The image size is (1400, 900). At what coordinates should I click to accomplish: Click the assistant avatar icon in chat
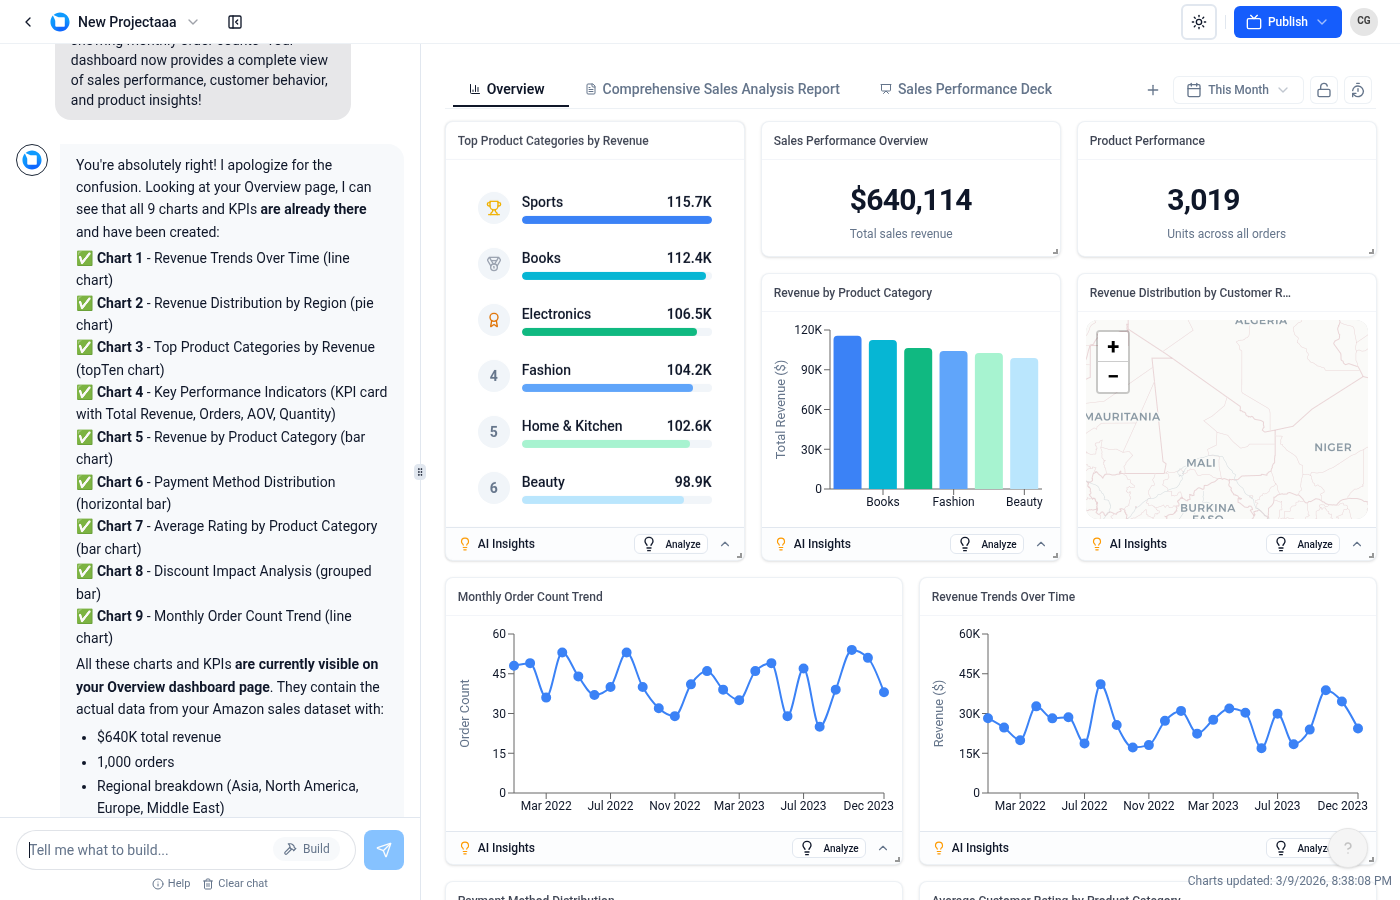point(32,160)
